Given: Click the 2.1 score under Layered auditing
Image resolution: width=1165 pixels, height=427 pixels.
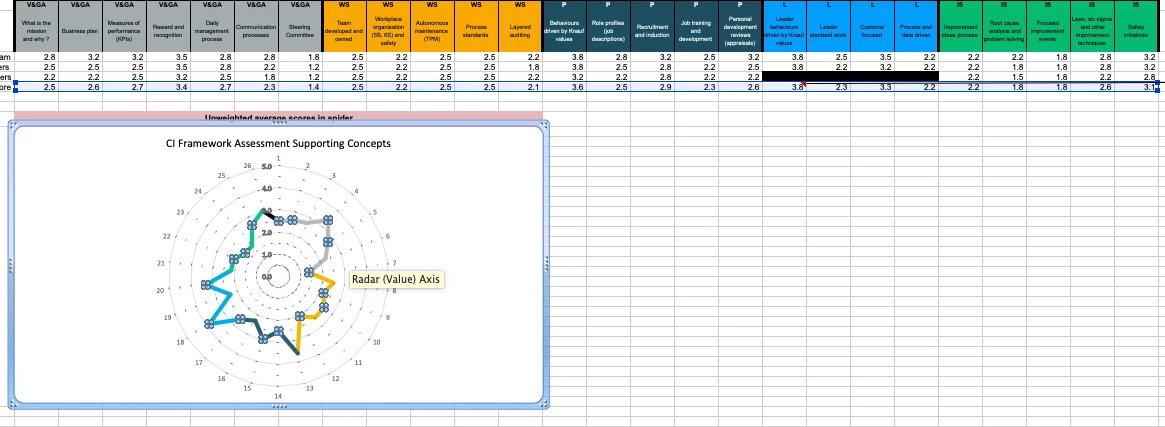Looking at the screenshot, I should tap(520, 88).
